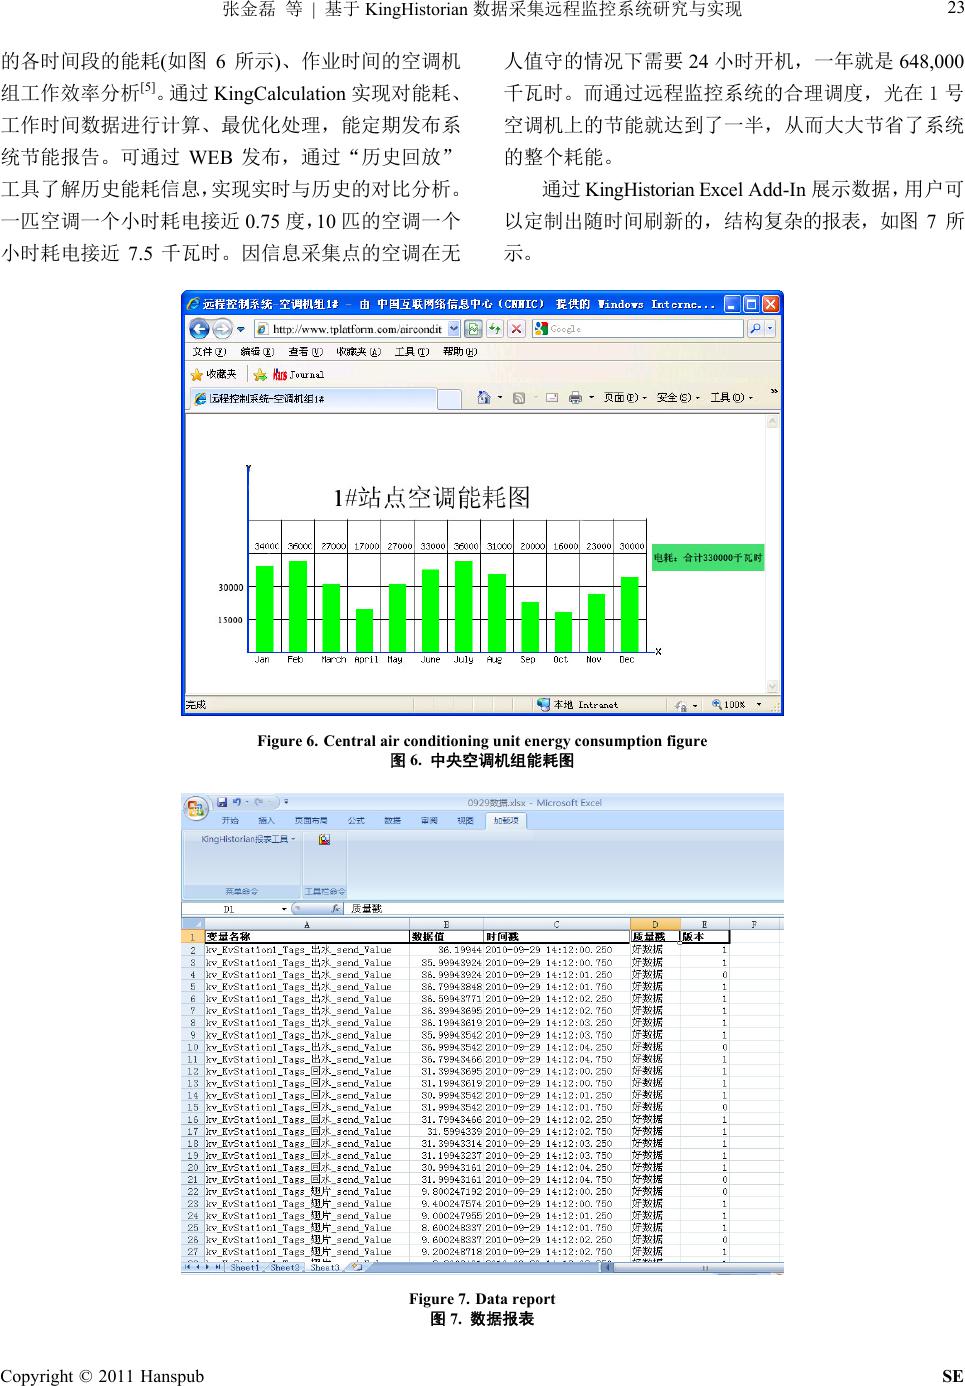Click the IE Back navigation button
Image resolution: width=965 pixels, height=1386 pixels.
point(199,329)
